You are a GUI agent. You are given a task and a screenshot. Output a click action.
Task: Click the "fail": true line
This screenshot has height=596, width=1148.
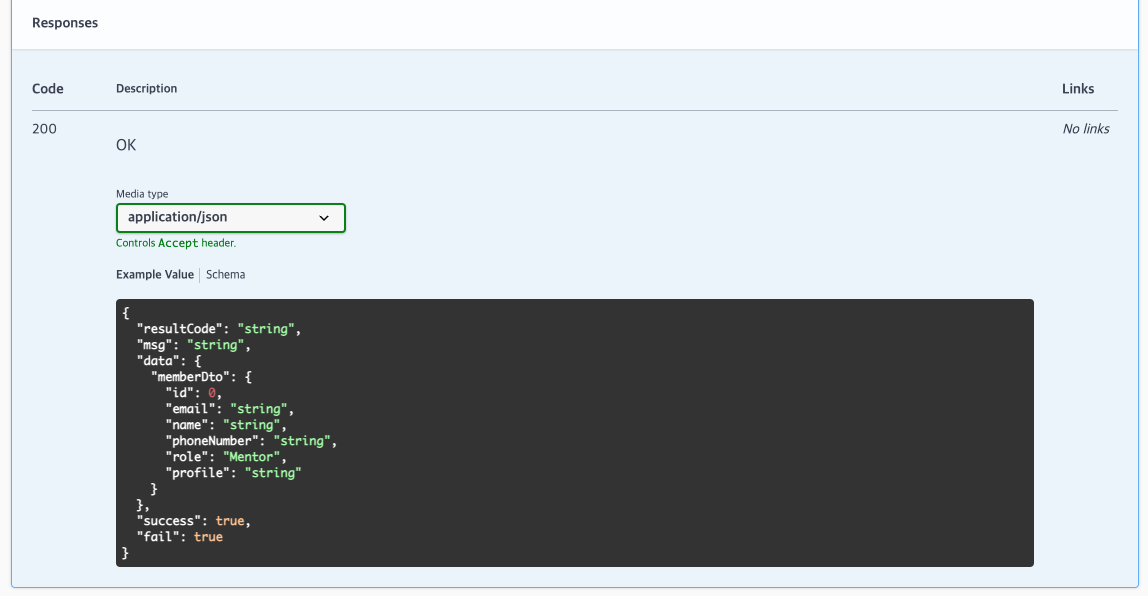click(180, 537)
